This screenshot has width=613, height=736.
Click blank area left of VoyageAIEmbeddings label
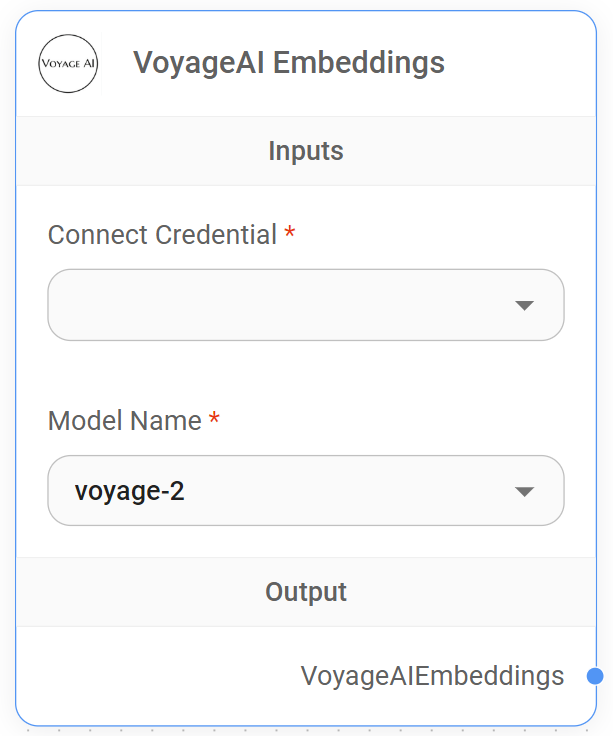(150, 677)
